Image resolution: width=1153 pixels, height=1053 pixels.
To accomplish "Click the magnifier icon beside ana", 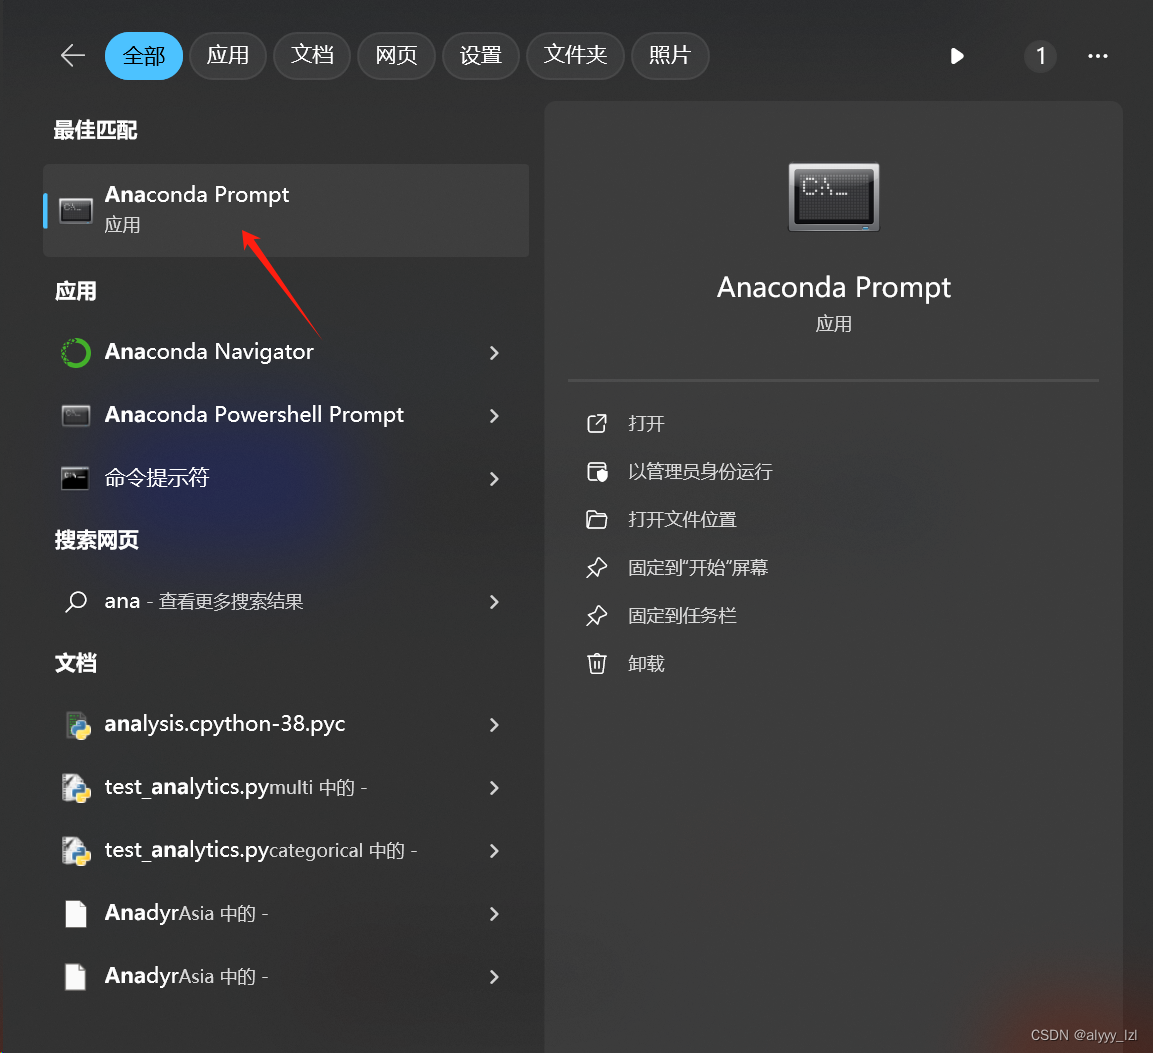I will tap(76, 602).
